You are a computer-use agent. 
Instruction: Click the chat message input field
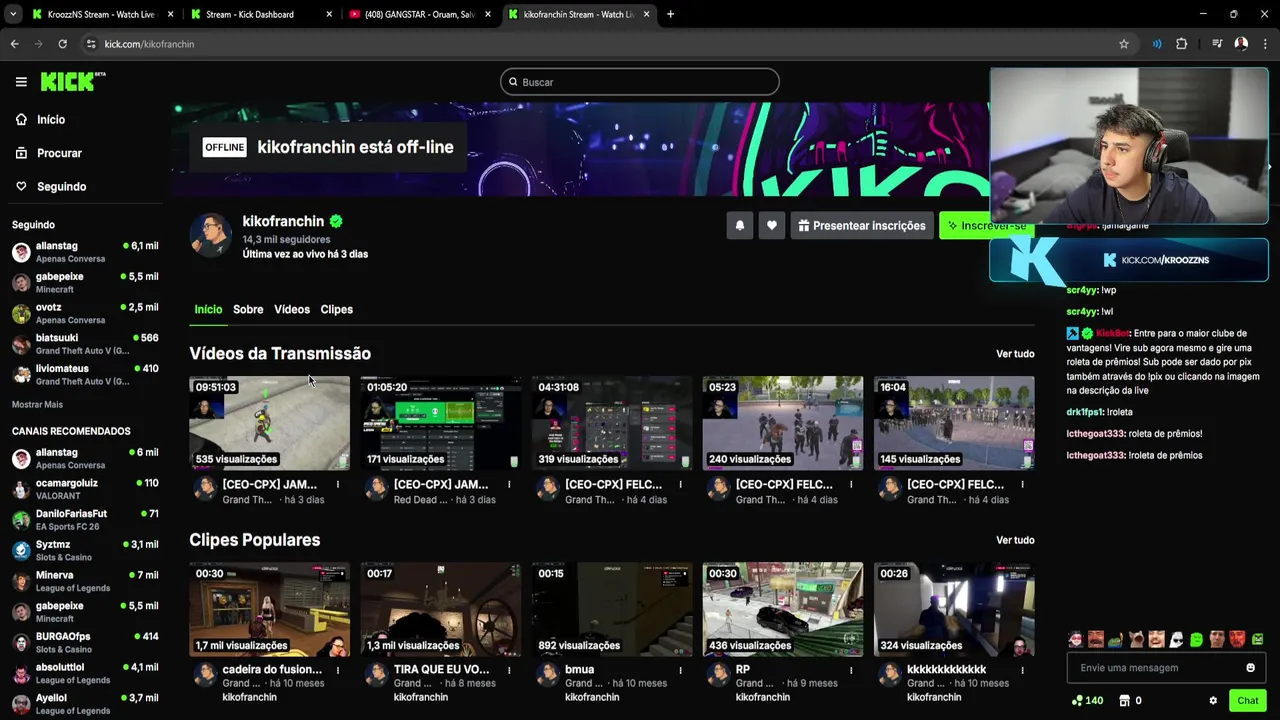click(1155, 668)
